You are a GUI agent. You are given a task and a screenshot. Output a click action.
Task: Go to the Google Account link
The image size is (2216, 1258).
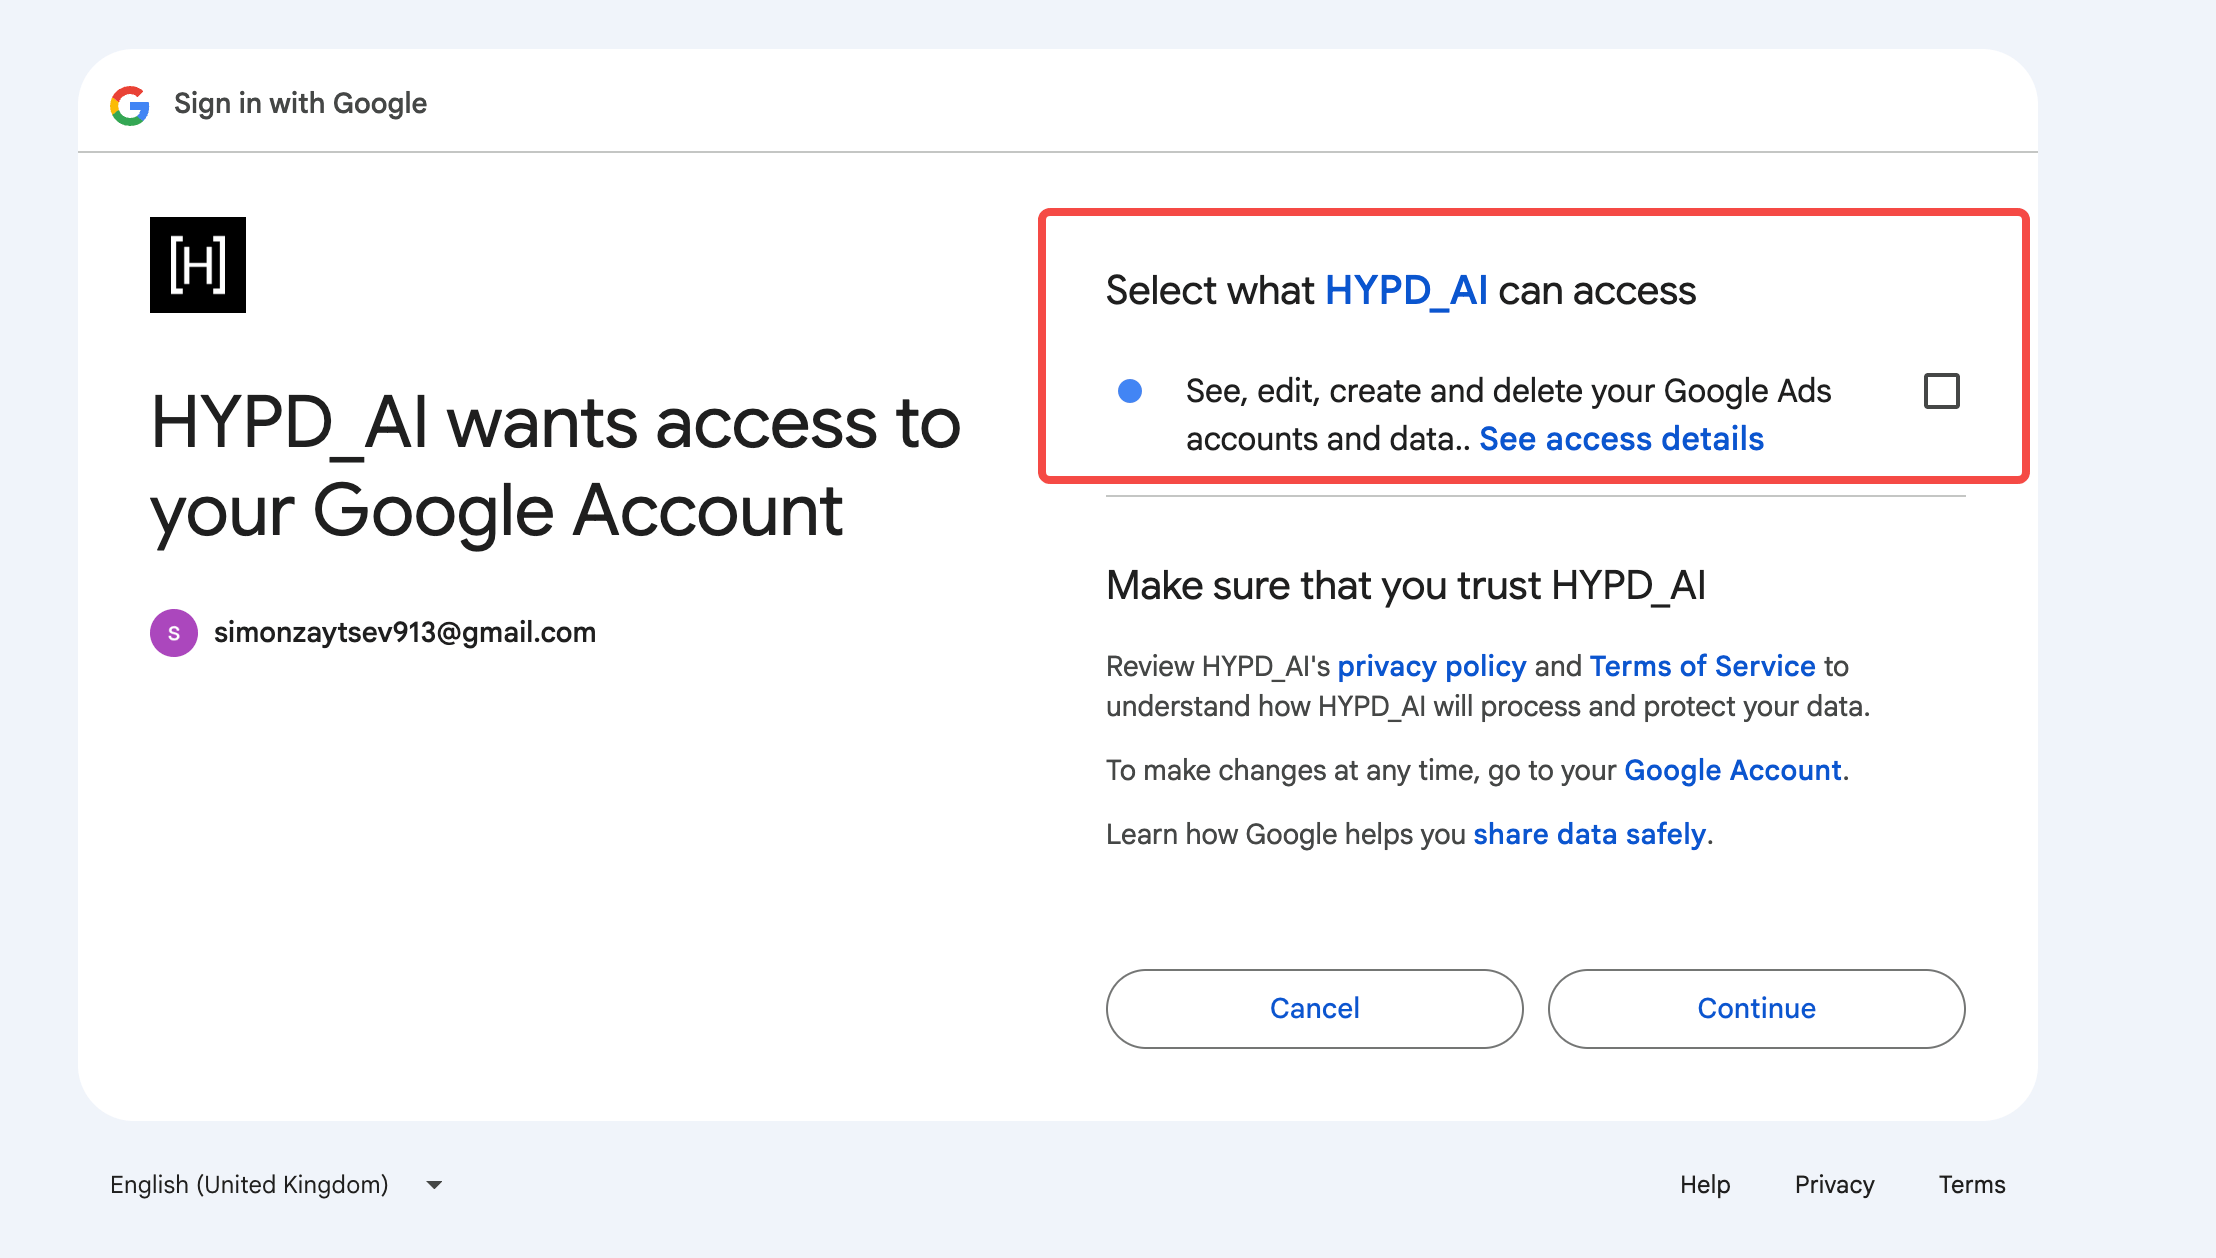point(1733,770)
